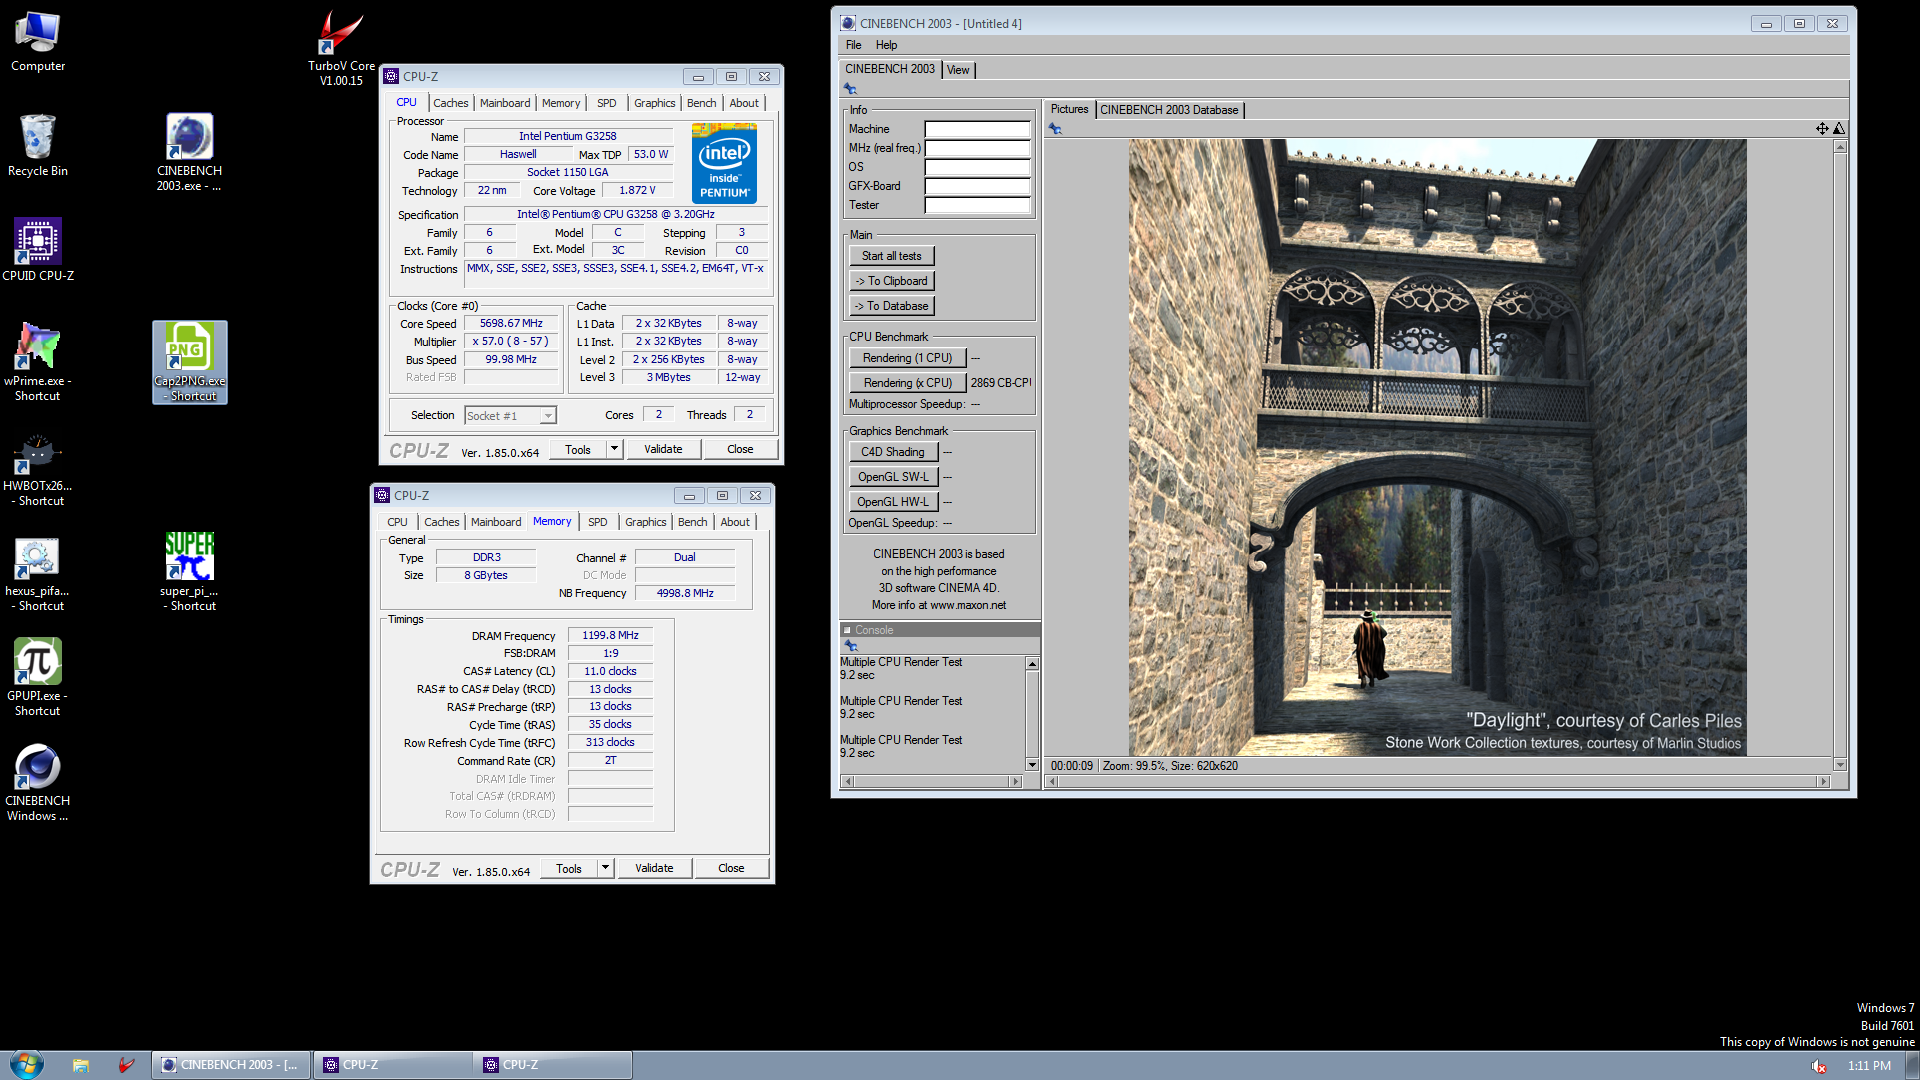Click To Clipboard button
Screen dimensions: 1920x1080
point(891,281)
